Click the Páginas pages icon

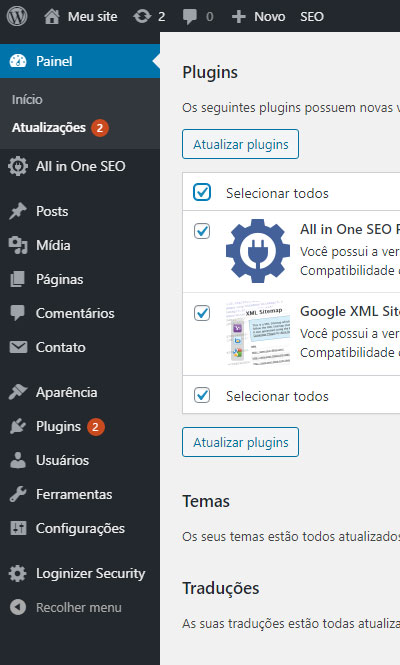pyautogui.click(x=18, y=279)
